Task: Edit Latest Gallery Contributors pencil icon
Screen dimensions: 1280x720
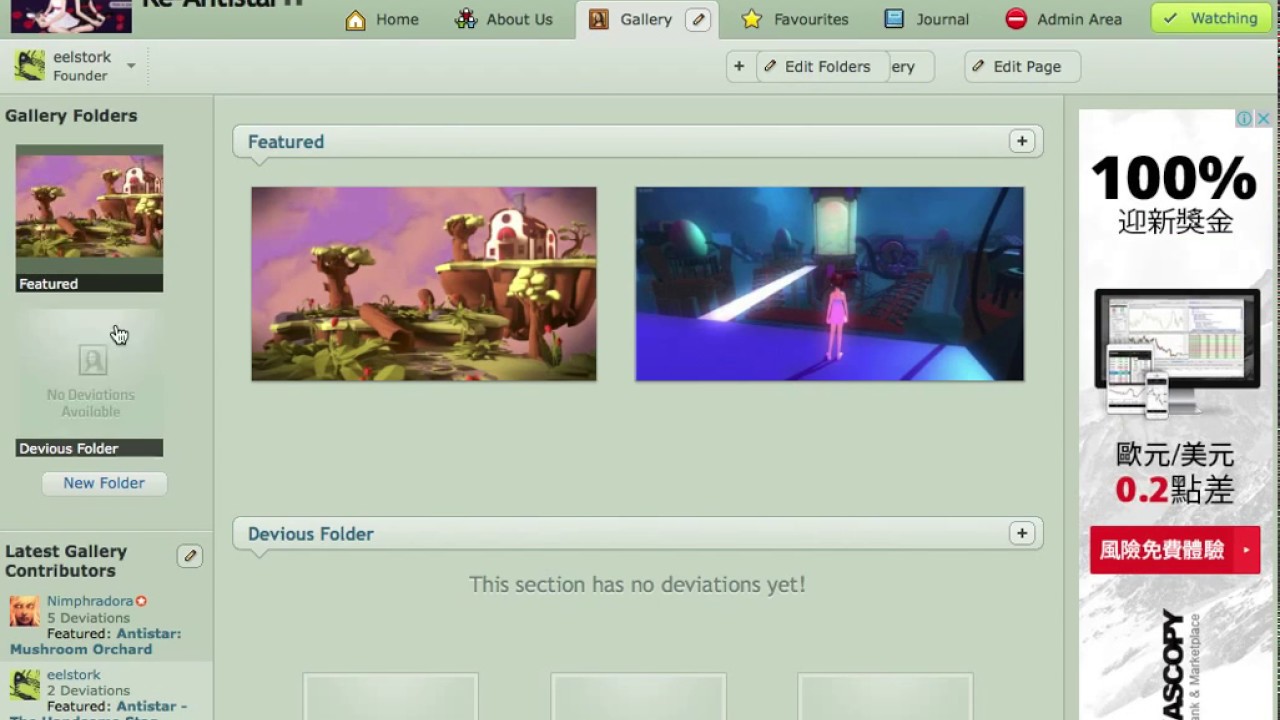Action: (190, 556)
